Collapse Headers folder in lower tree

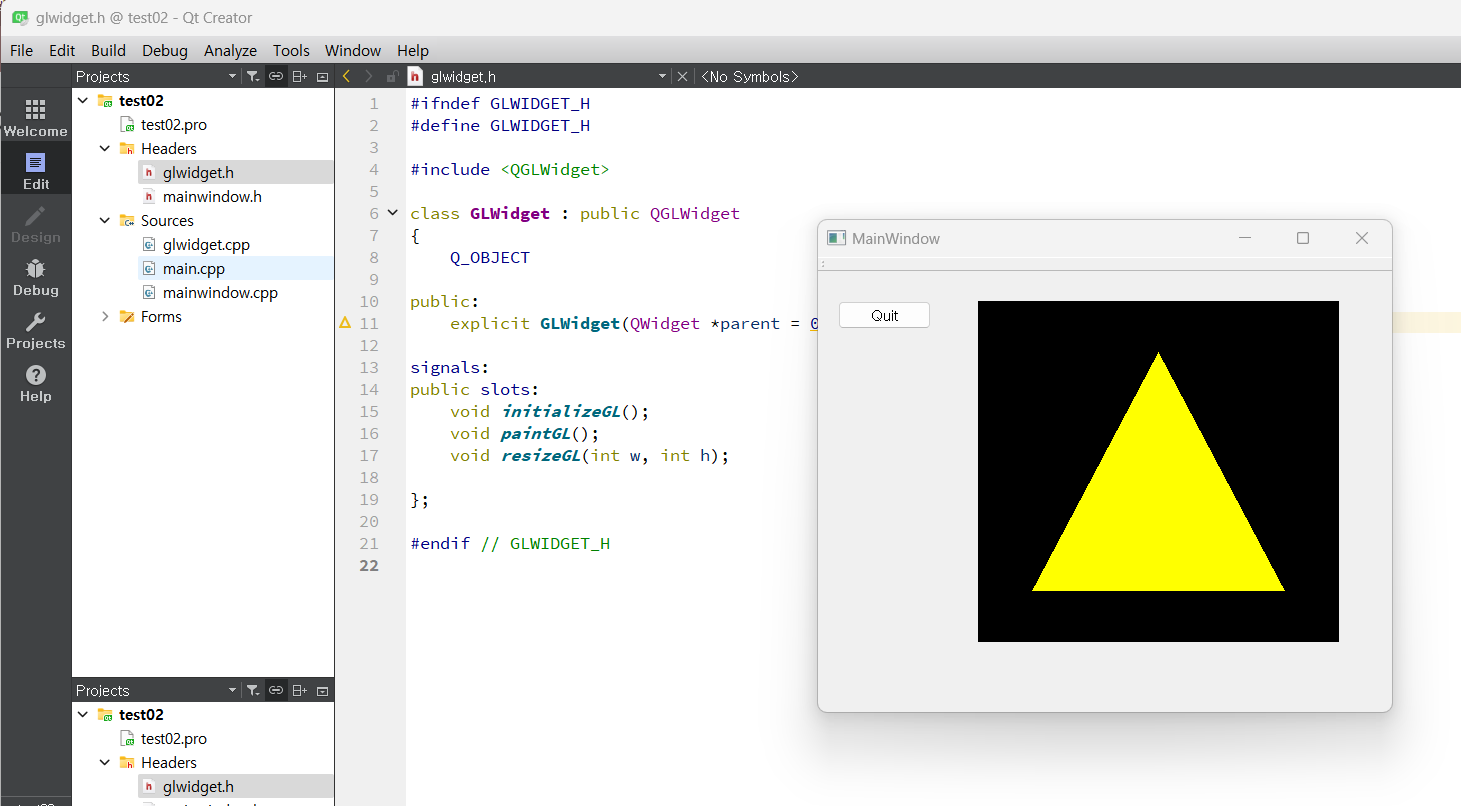(x=105, y=762)
